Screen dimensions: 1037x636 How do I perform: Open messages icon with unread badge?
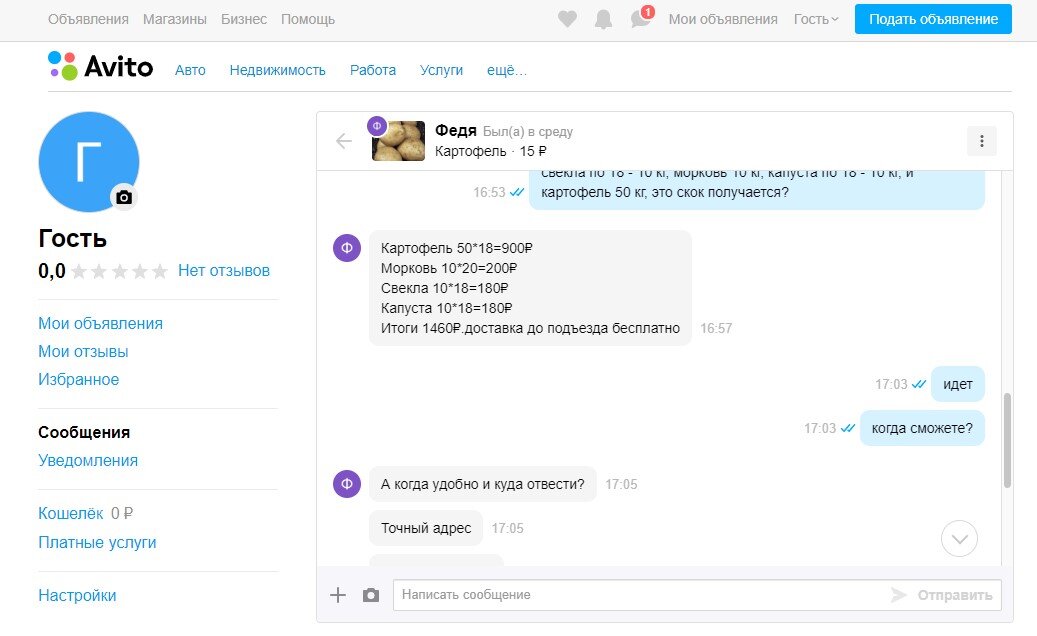coord(641,18)
